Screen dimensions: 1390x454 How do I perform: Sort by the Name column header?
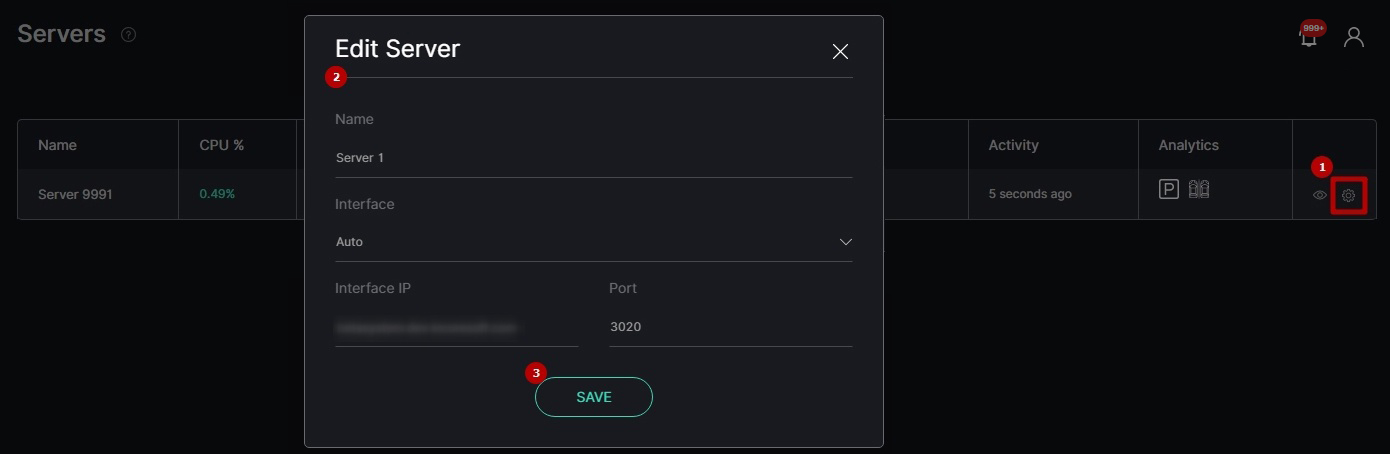tap(57, 145)
